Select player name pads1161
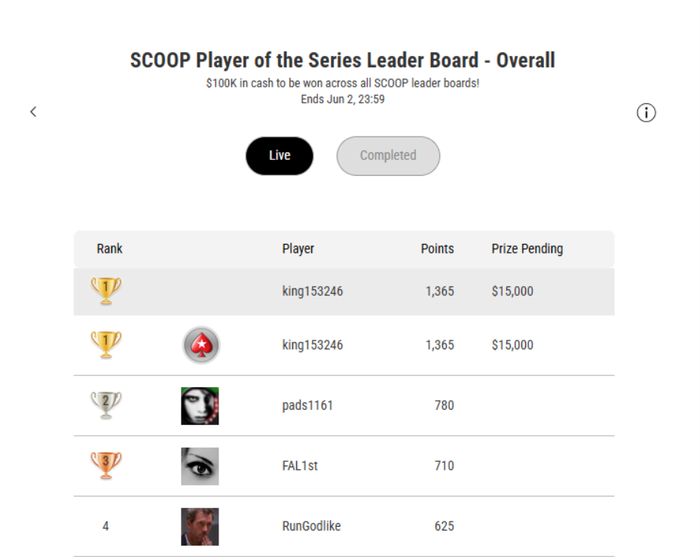 coord(308,405)
